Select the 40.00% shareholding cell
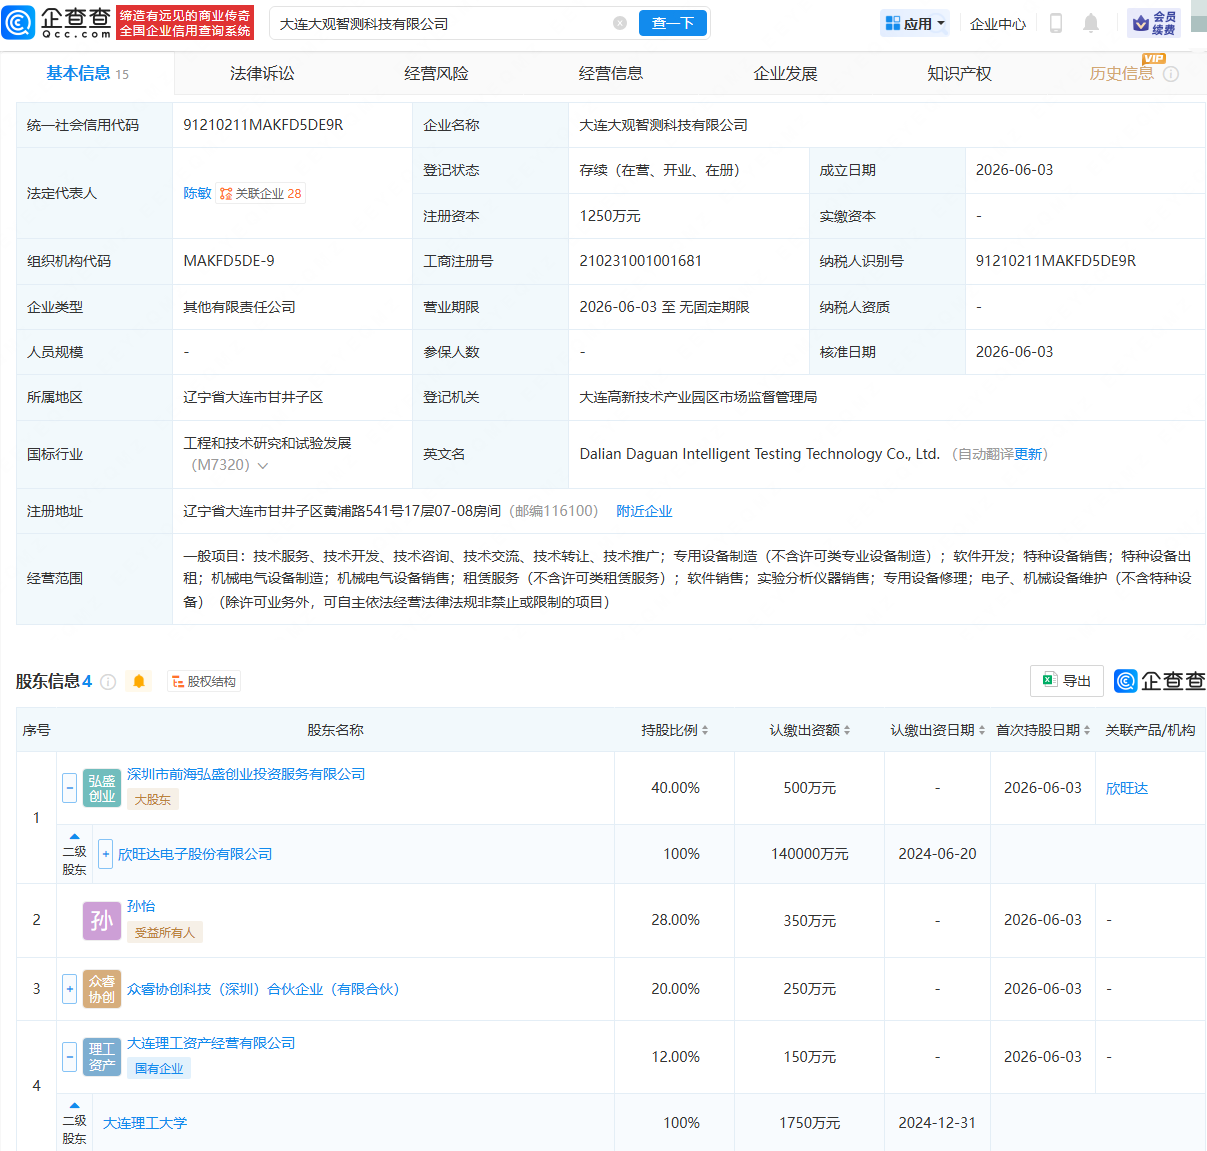The image size is (1207, 1151). (675, 788)
